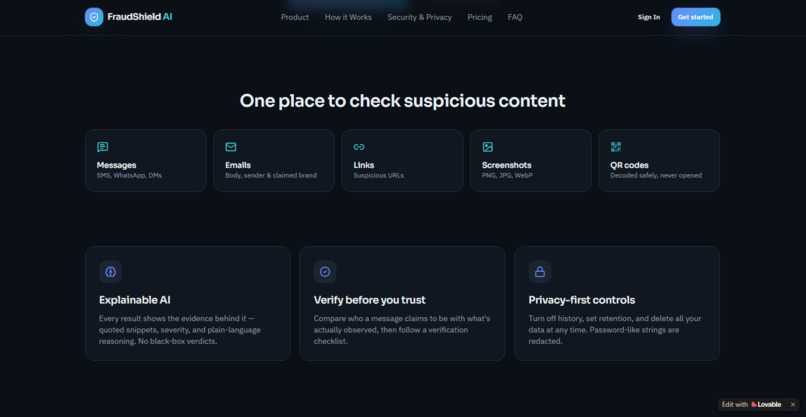
Task: Go to How it Works section
Action: (x=348, y=17)
